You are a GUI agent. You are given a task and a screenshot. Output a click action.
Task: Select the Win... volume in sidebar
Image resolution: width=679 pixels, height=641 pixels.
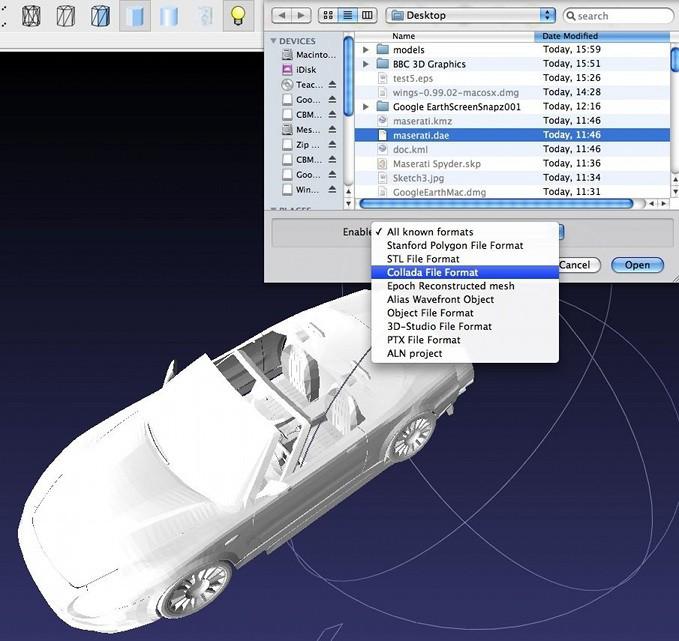(301, 190)
